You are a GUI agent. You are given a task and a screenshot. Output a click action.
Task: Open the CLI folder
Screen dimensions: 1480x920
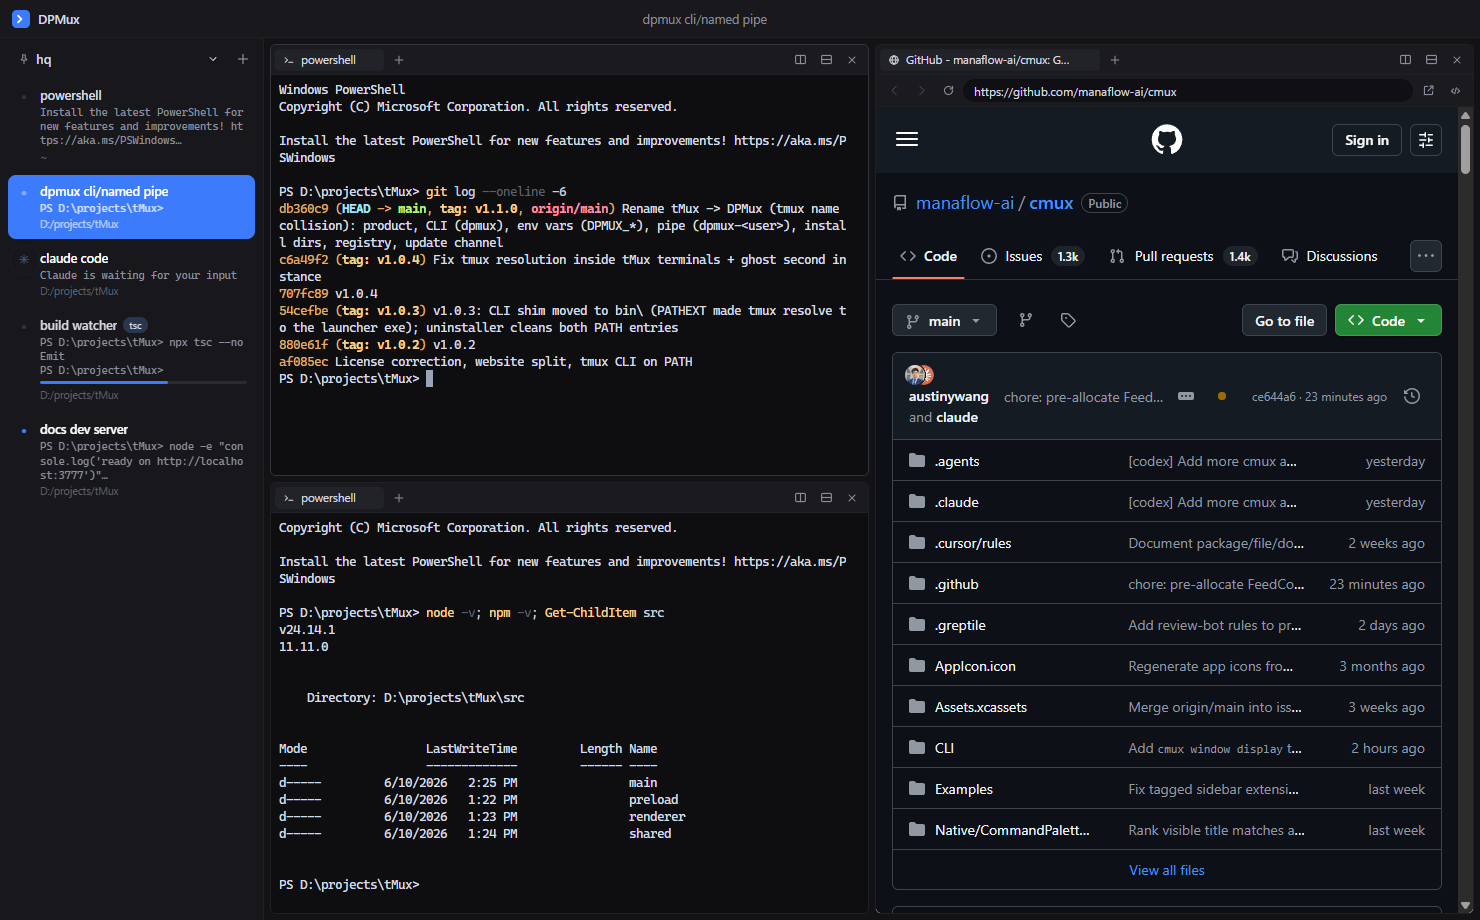point(944,748)
